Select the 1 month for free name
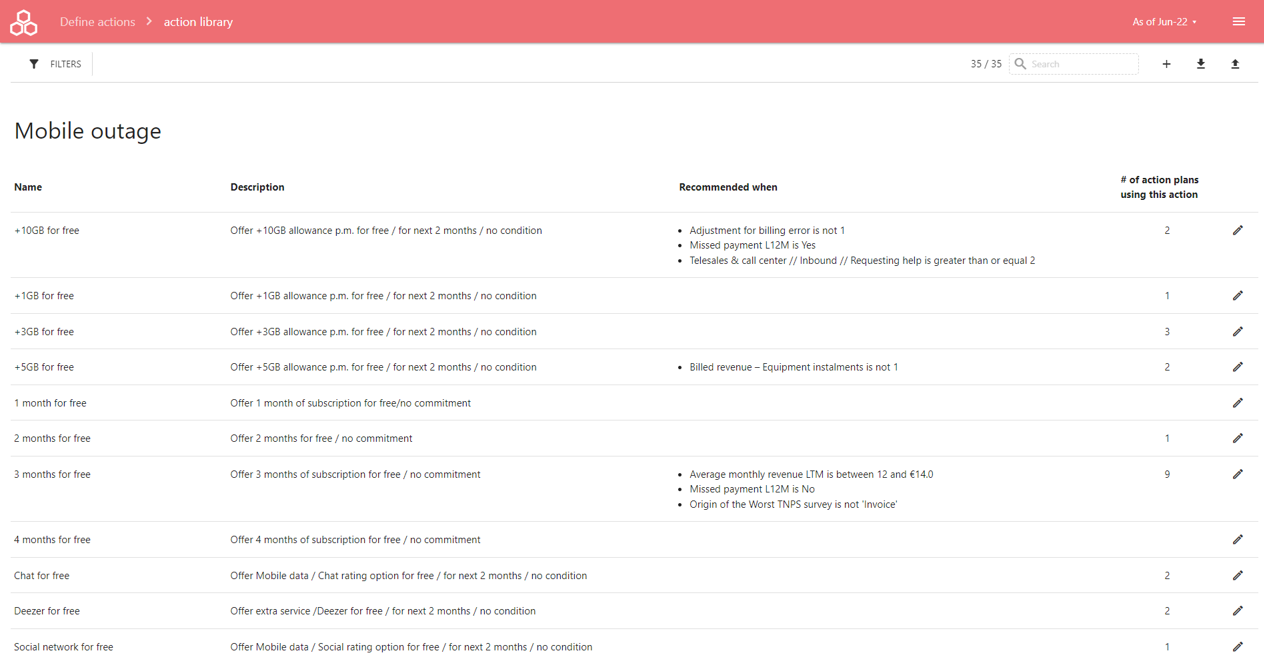 (x=50, y=403)
